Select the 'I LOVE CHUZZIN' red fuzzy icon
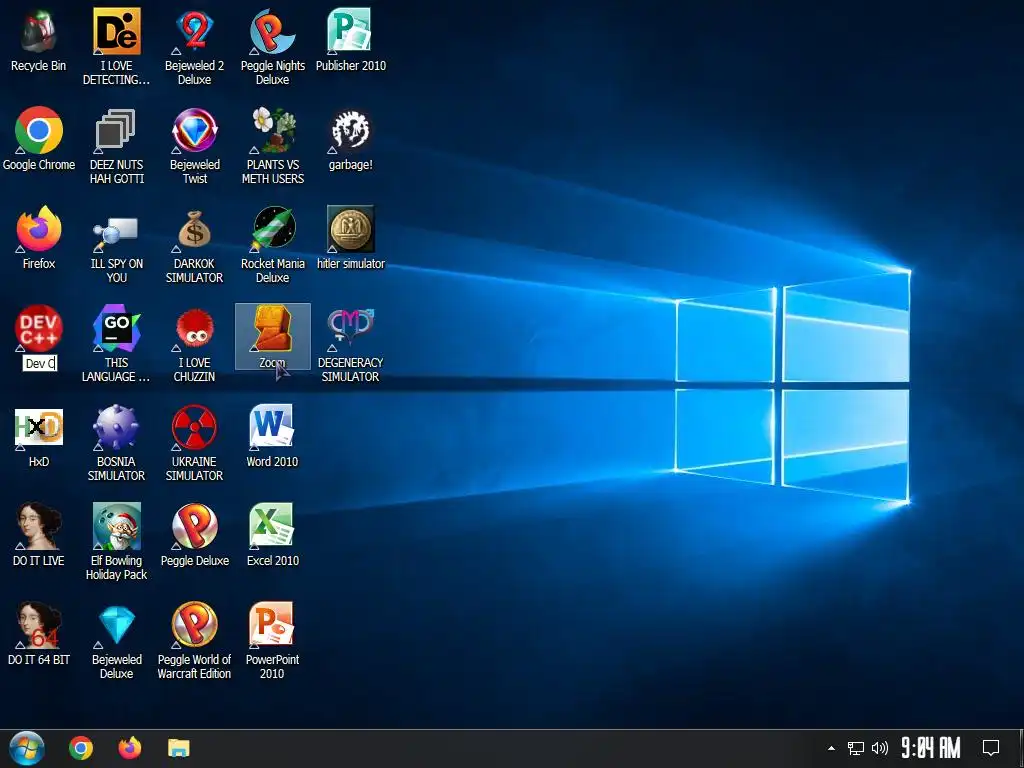1024x768 pixels. coord(195,328)
